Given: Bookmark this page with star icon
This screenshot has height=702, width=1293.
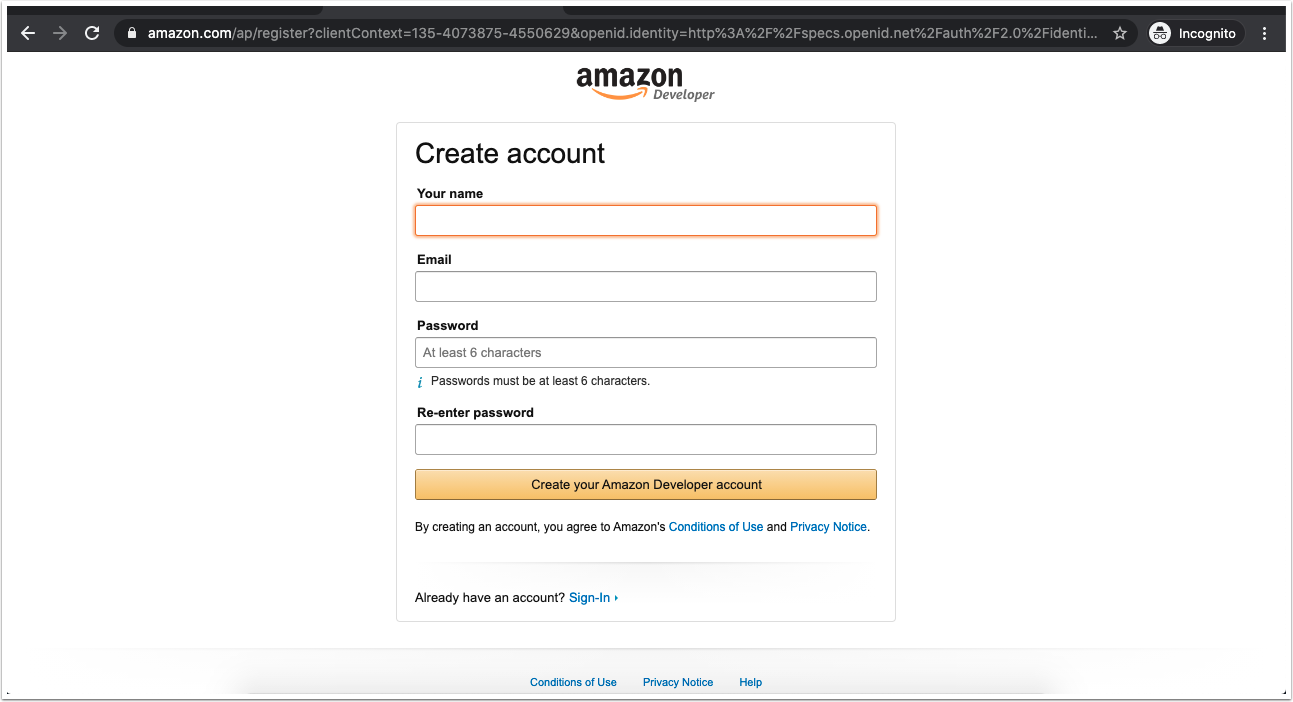Looking at the screenshot, I should coord(1120,33).
